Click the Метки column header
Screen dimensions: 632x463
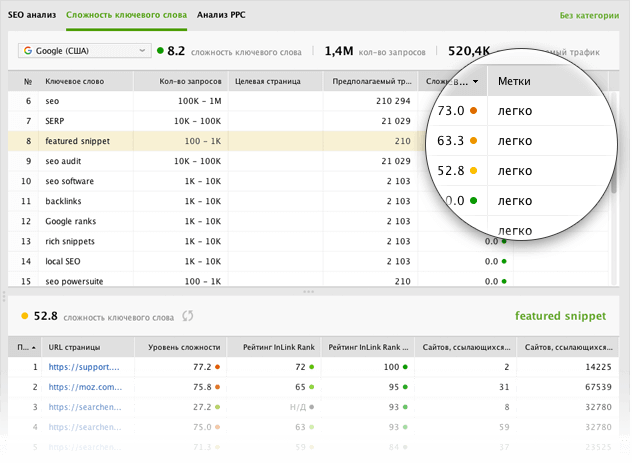tap(514, 81)
